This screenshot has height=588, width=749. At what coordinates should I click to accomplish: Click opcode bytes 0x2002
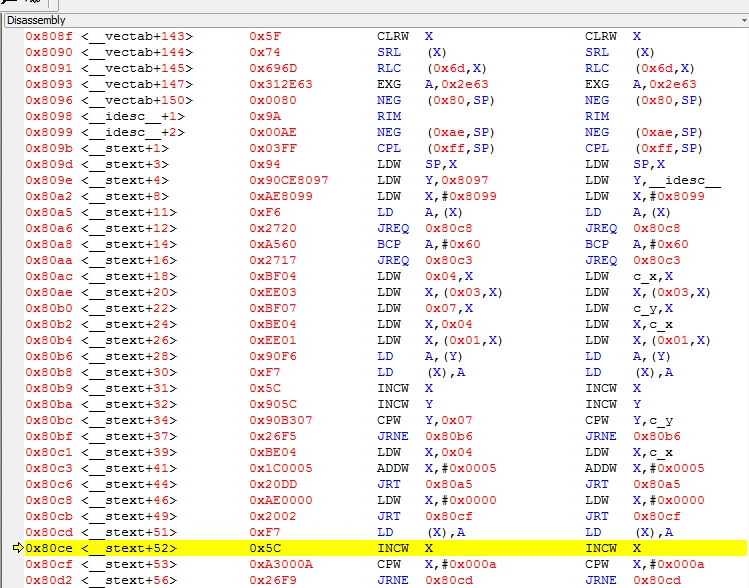click(273, 516)
